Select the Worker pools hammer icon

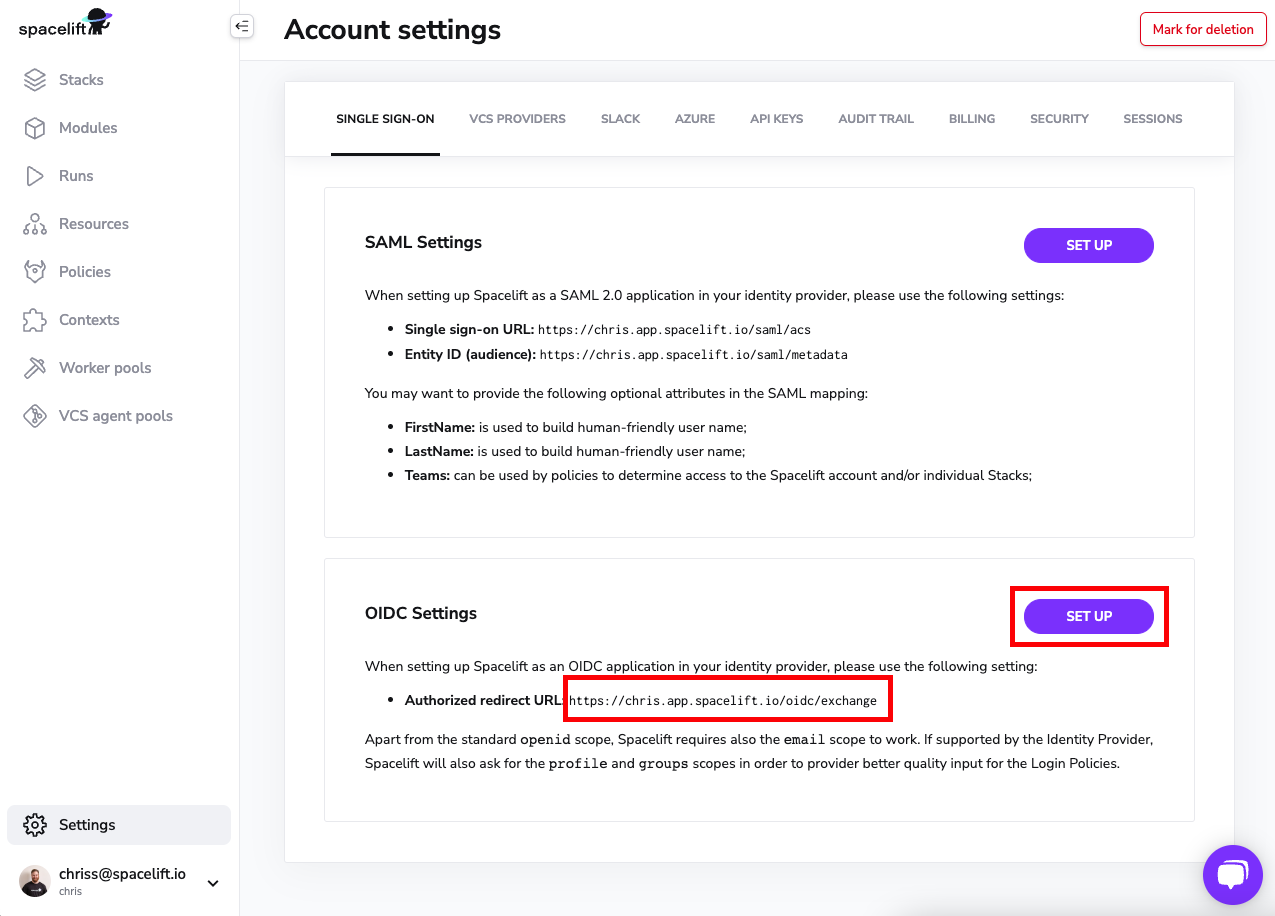tap(35, 368)
